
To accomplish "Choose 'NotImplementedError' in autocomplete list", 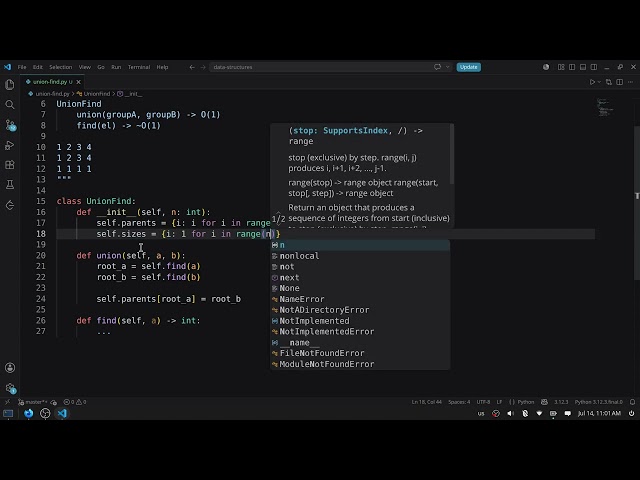I will (360, 331).
